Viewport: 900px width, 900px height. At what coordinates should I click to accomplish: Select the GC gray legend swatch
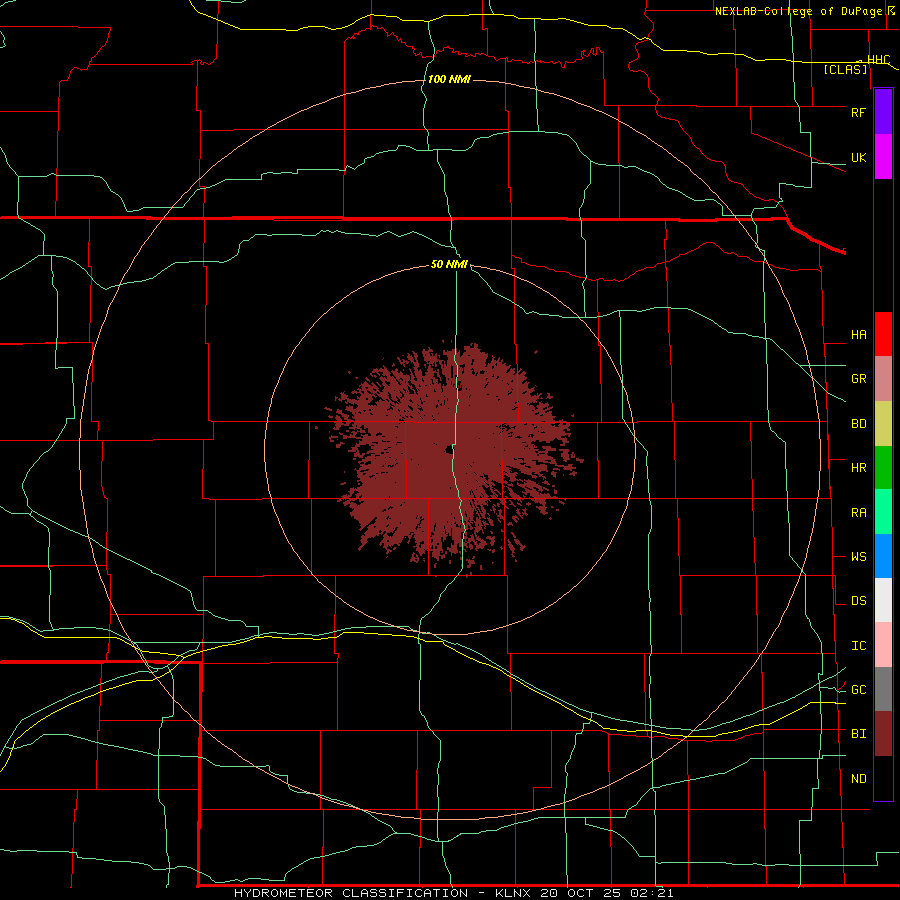883,689
